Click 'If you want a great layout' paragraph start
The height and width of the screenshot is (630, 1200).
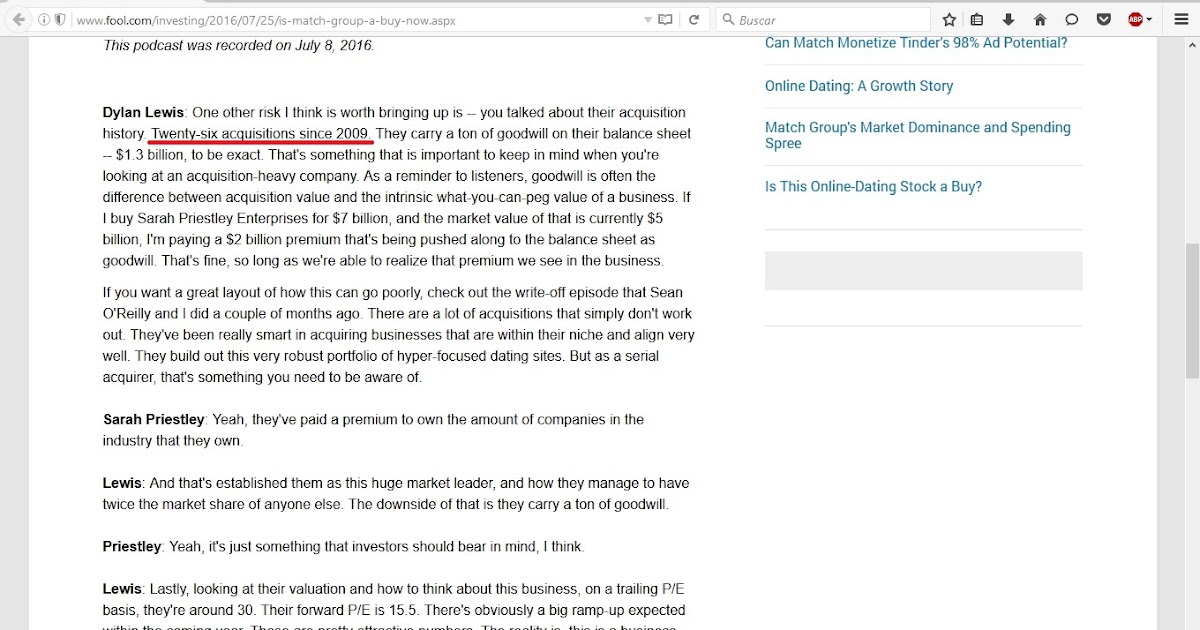[392, 292]
